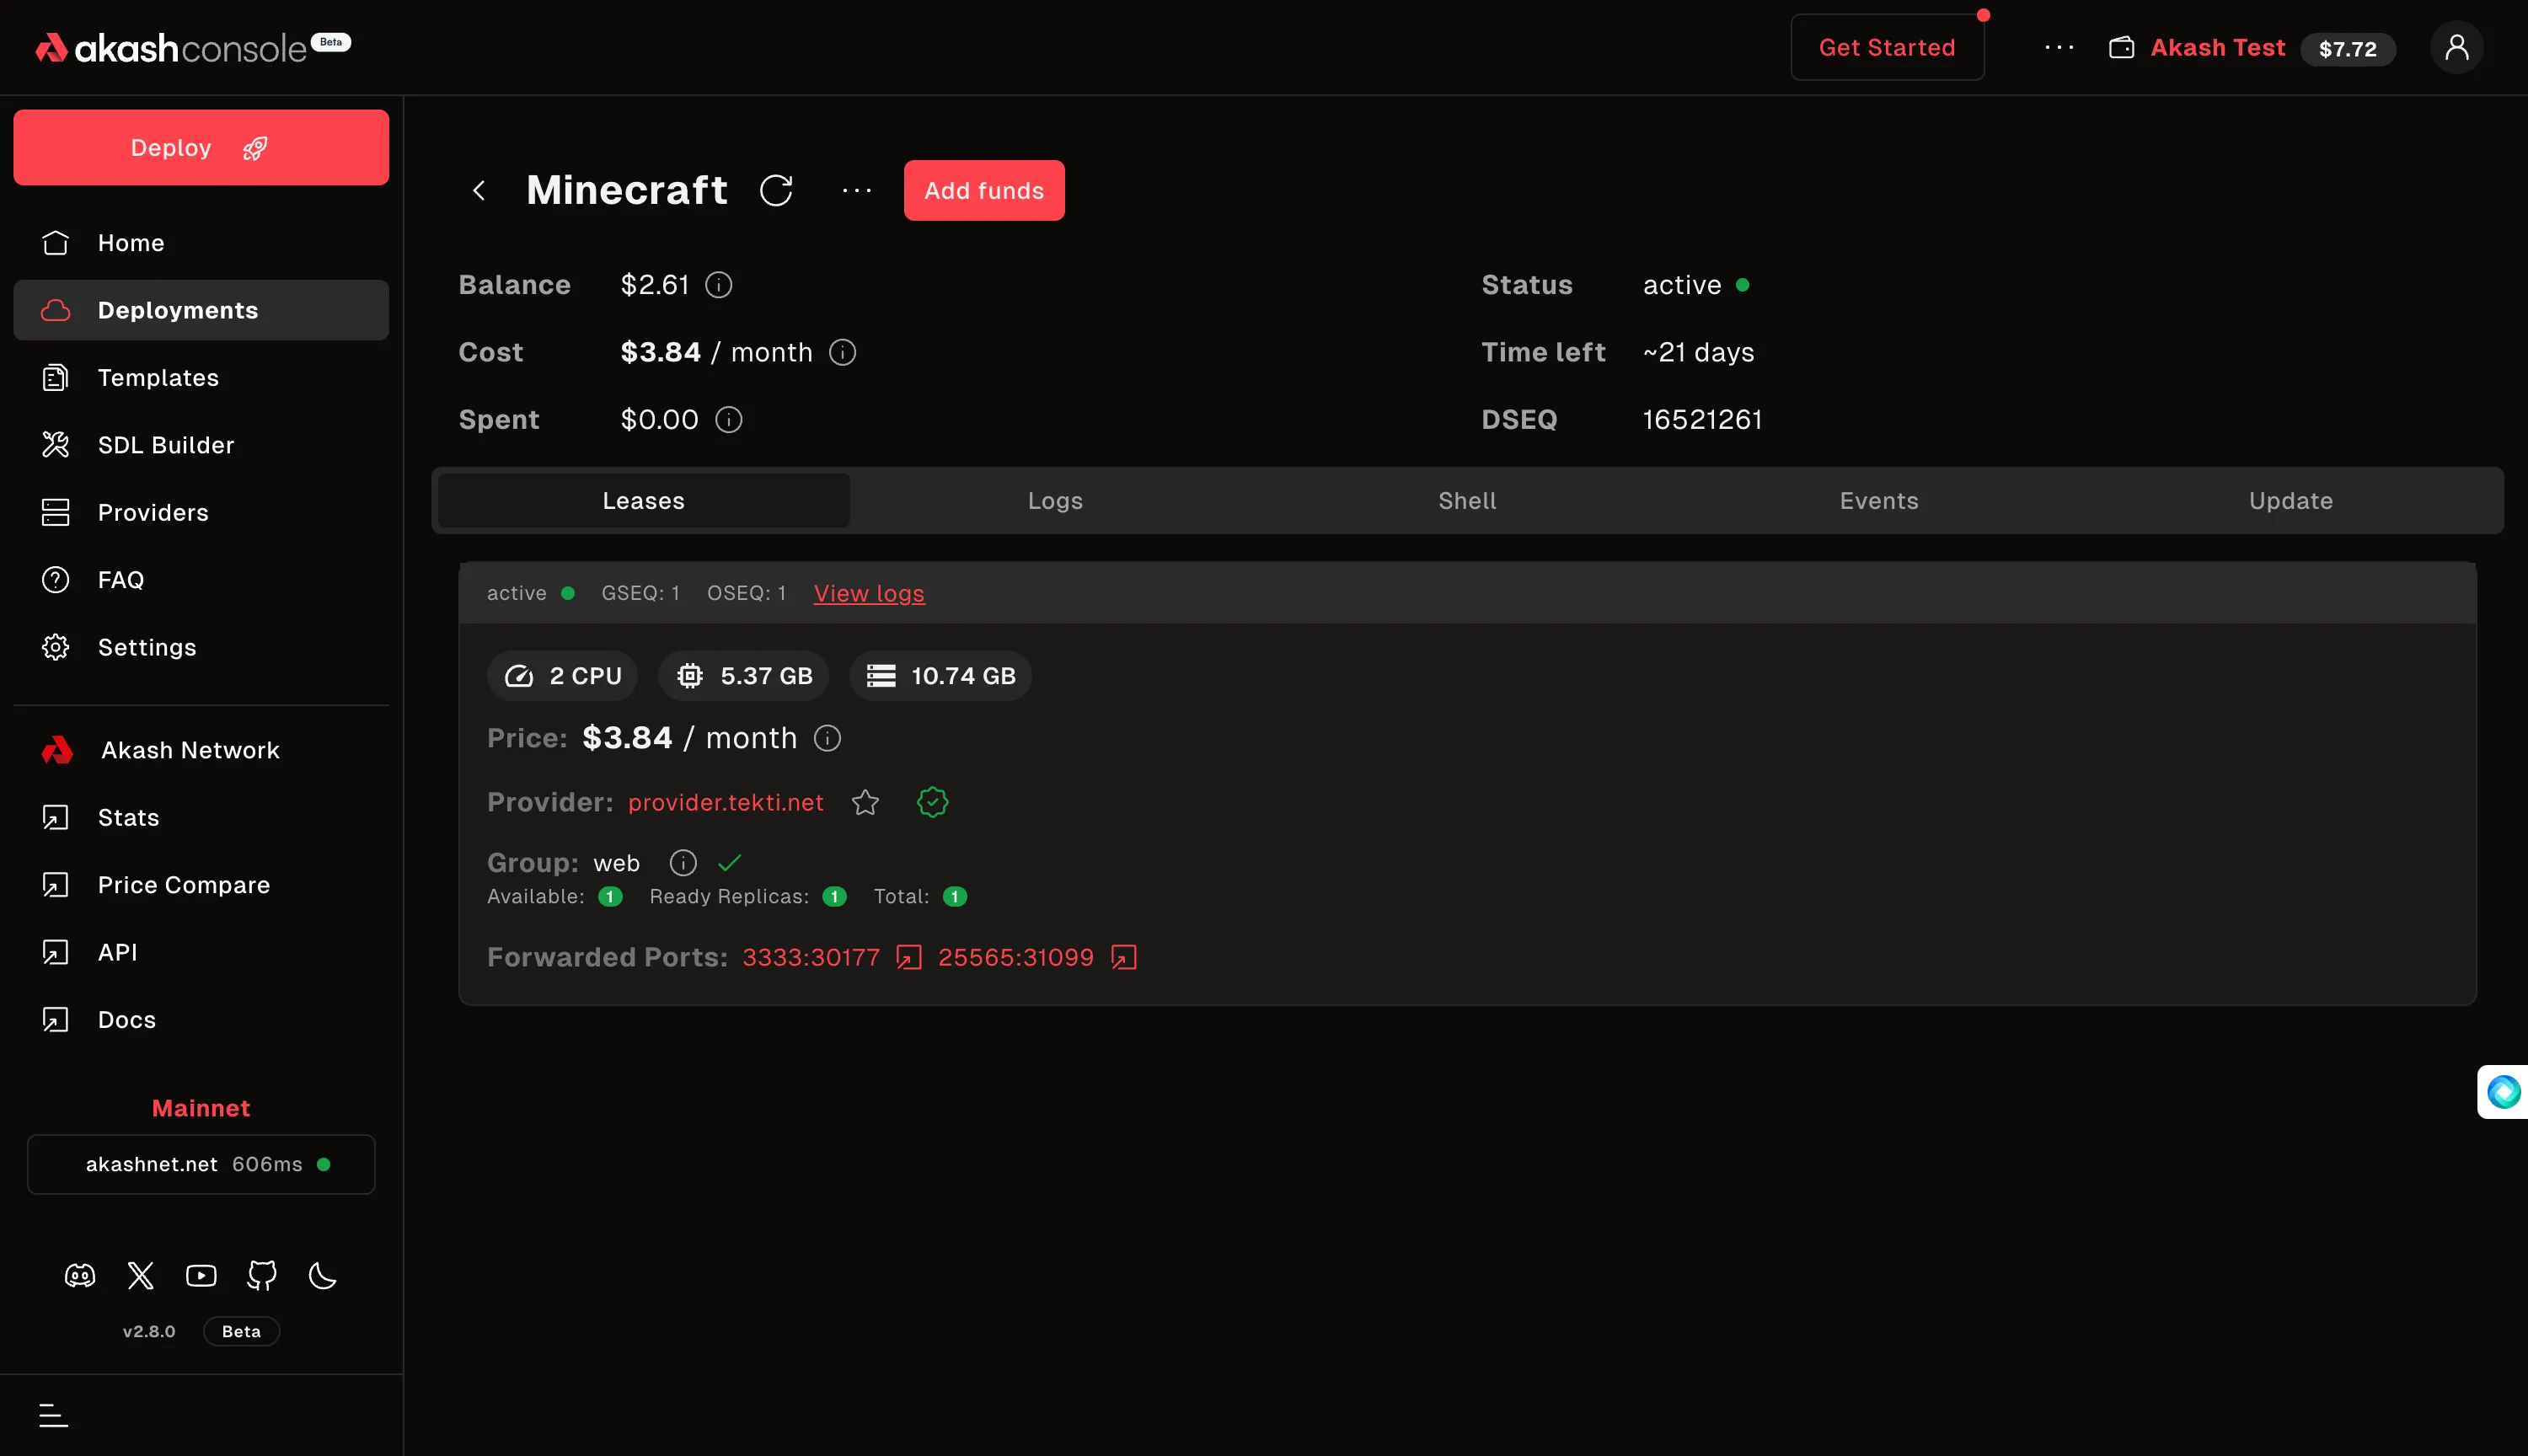Switch to the Events tab

coord(1879,501)
